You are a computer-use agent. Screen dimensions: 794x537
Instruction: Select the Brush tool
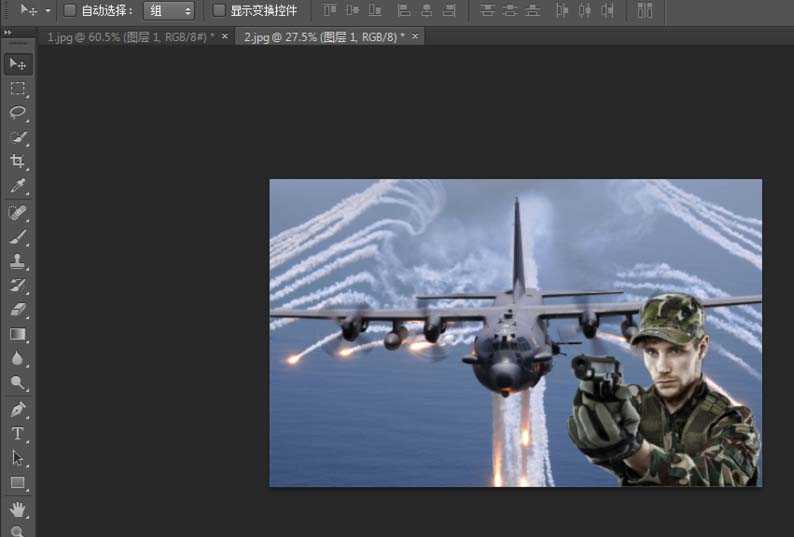tap(18, 238)
